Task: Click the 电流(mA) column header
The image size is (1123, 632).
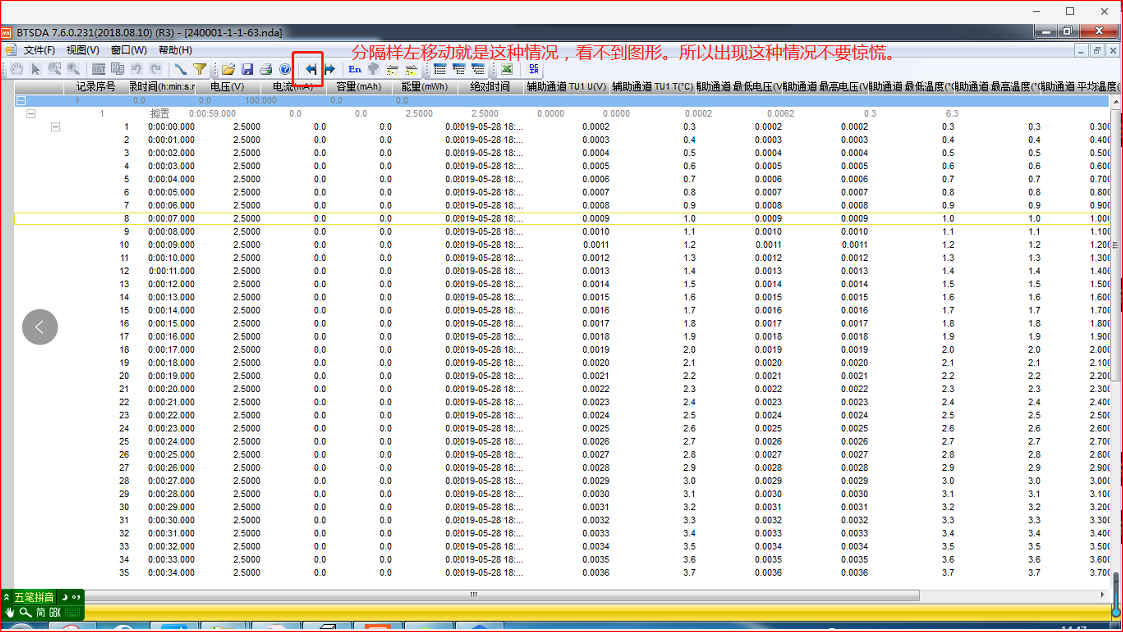Action: [x=292, y=86]
